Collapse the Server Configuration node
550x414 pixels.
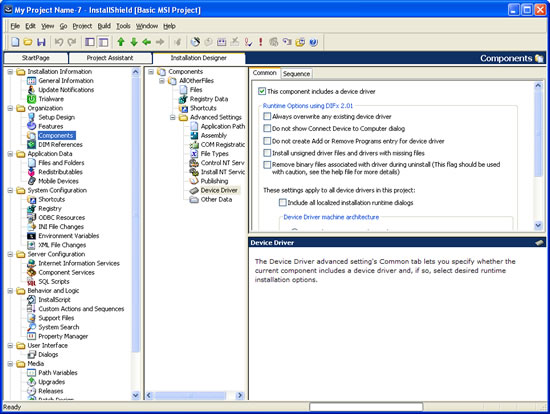point(10,254)
